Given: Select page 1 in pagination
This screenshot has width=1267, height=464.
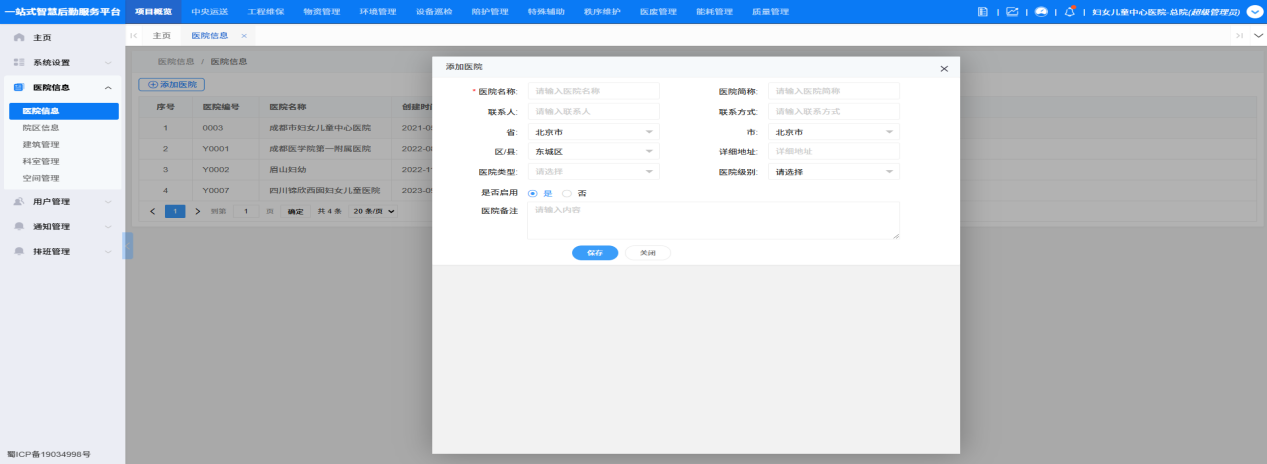Looking at the screenshot, I should pos(175,211).
